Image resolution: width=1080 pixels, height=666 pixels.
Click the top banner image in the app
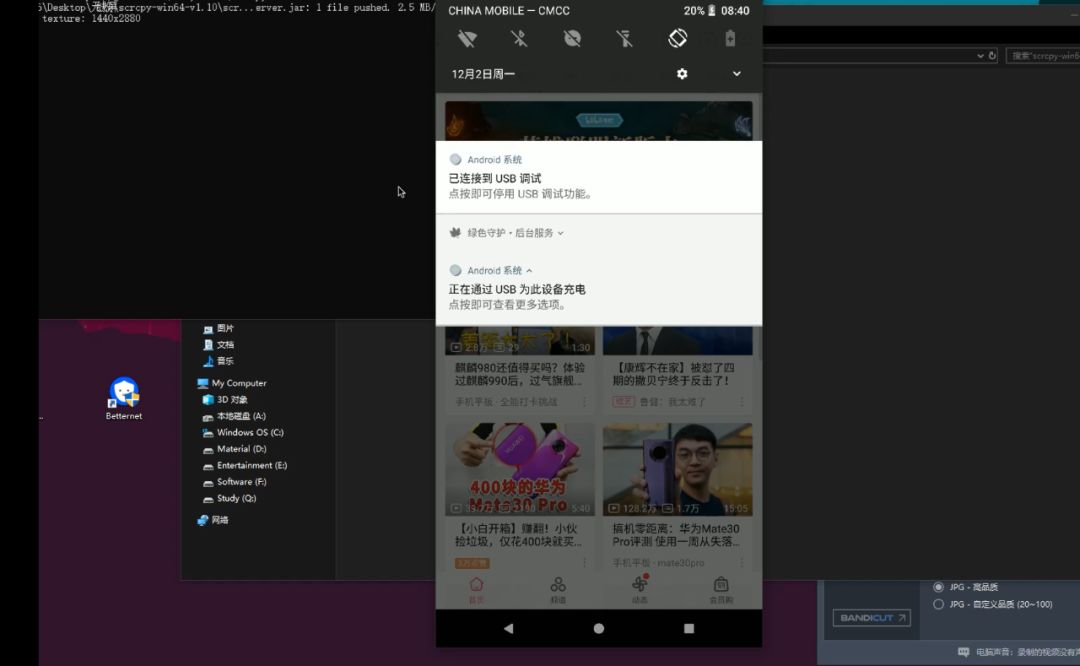click(599, 121)
